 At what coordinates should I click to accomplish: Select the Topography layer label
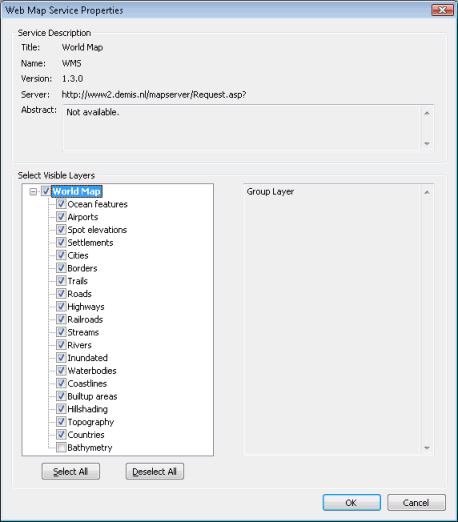[x=91, y=422]
